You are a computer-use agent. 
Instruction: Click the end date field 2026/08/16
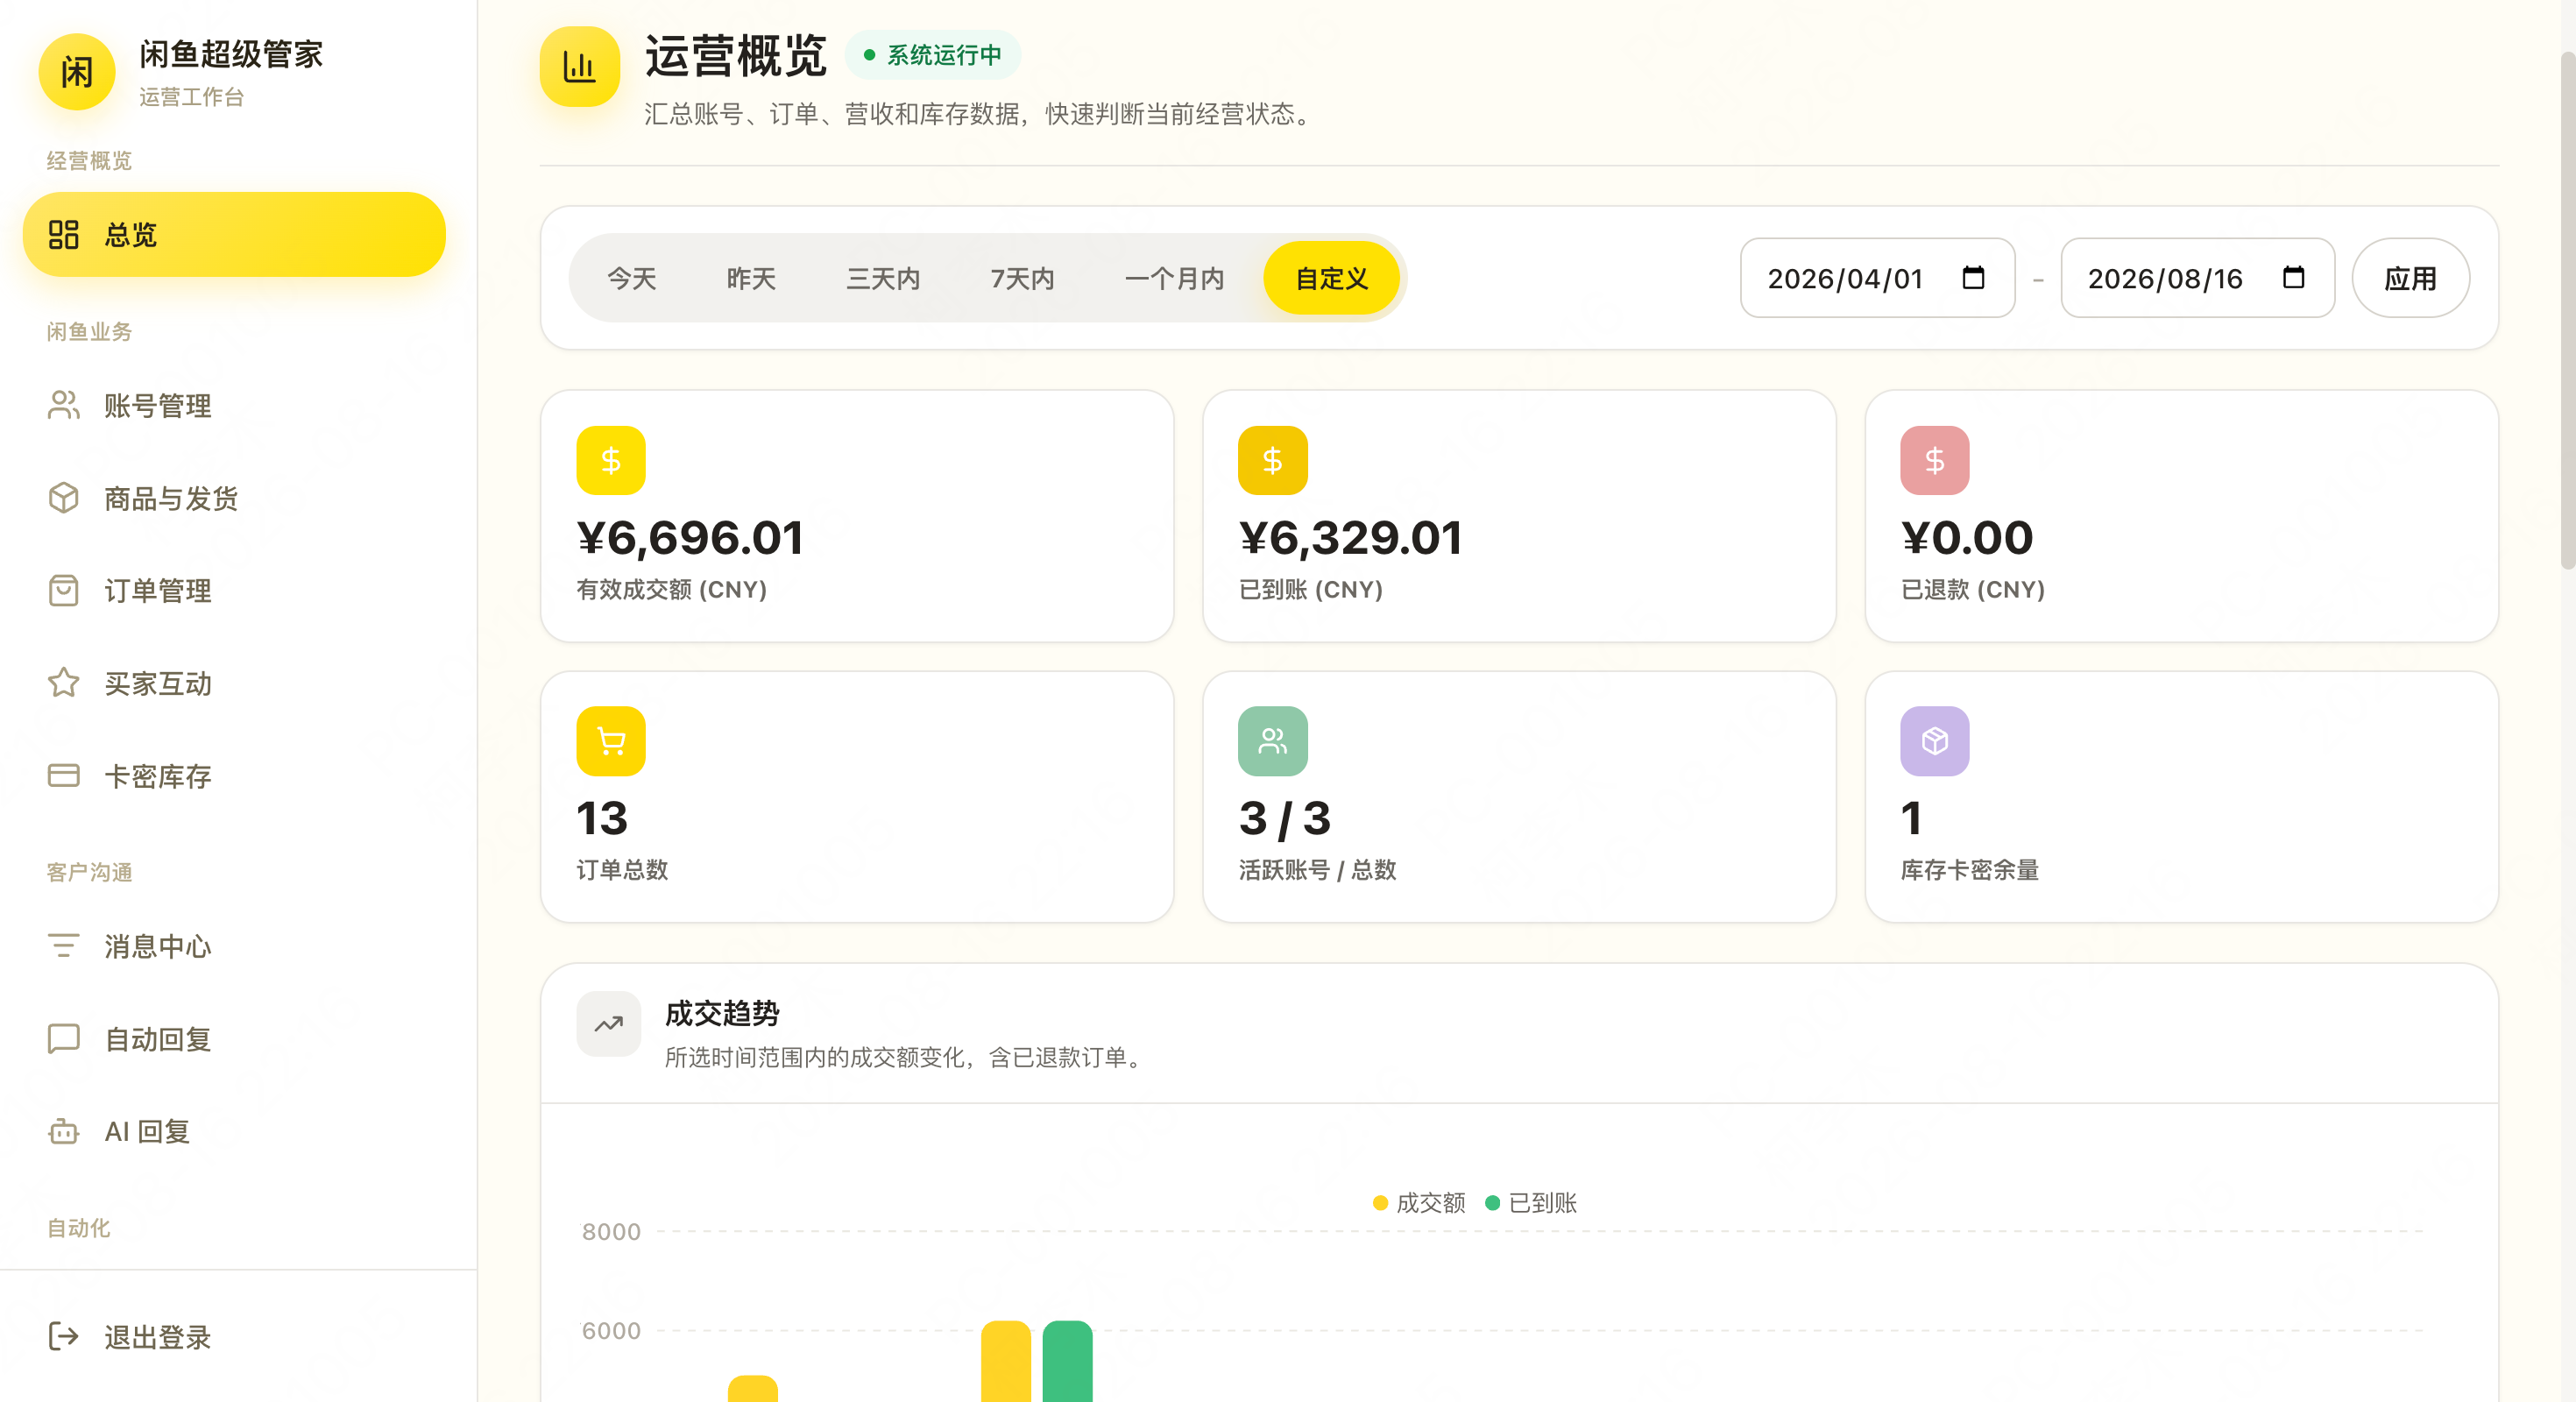click(x=2197, y=278)
